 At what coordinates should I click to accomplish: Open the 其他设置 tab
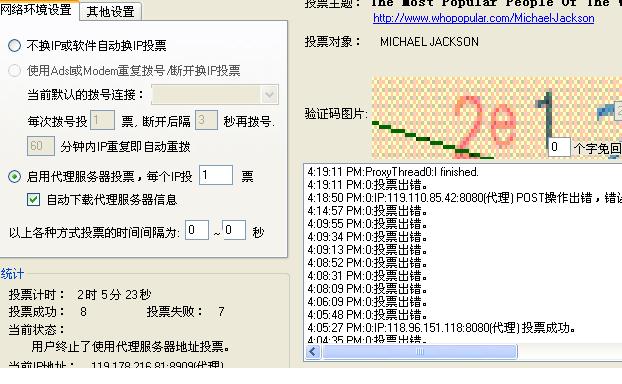tap(110, 12)
